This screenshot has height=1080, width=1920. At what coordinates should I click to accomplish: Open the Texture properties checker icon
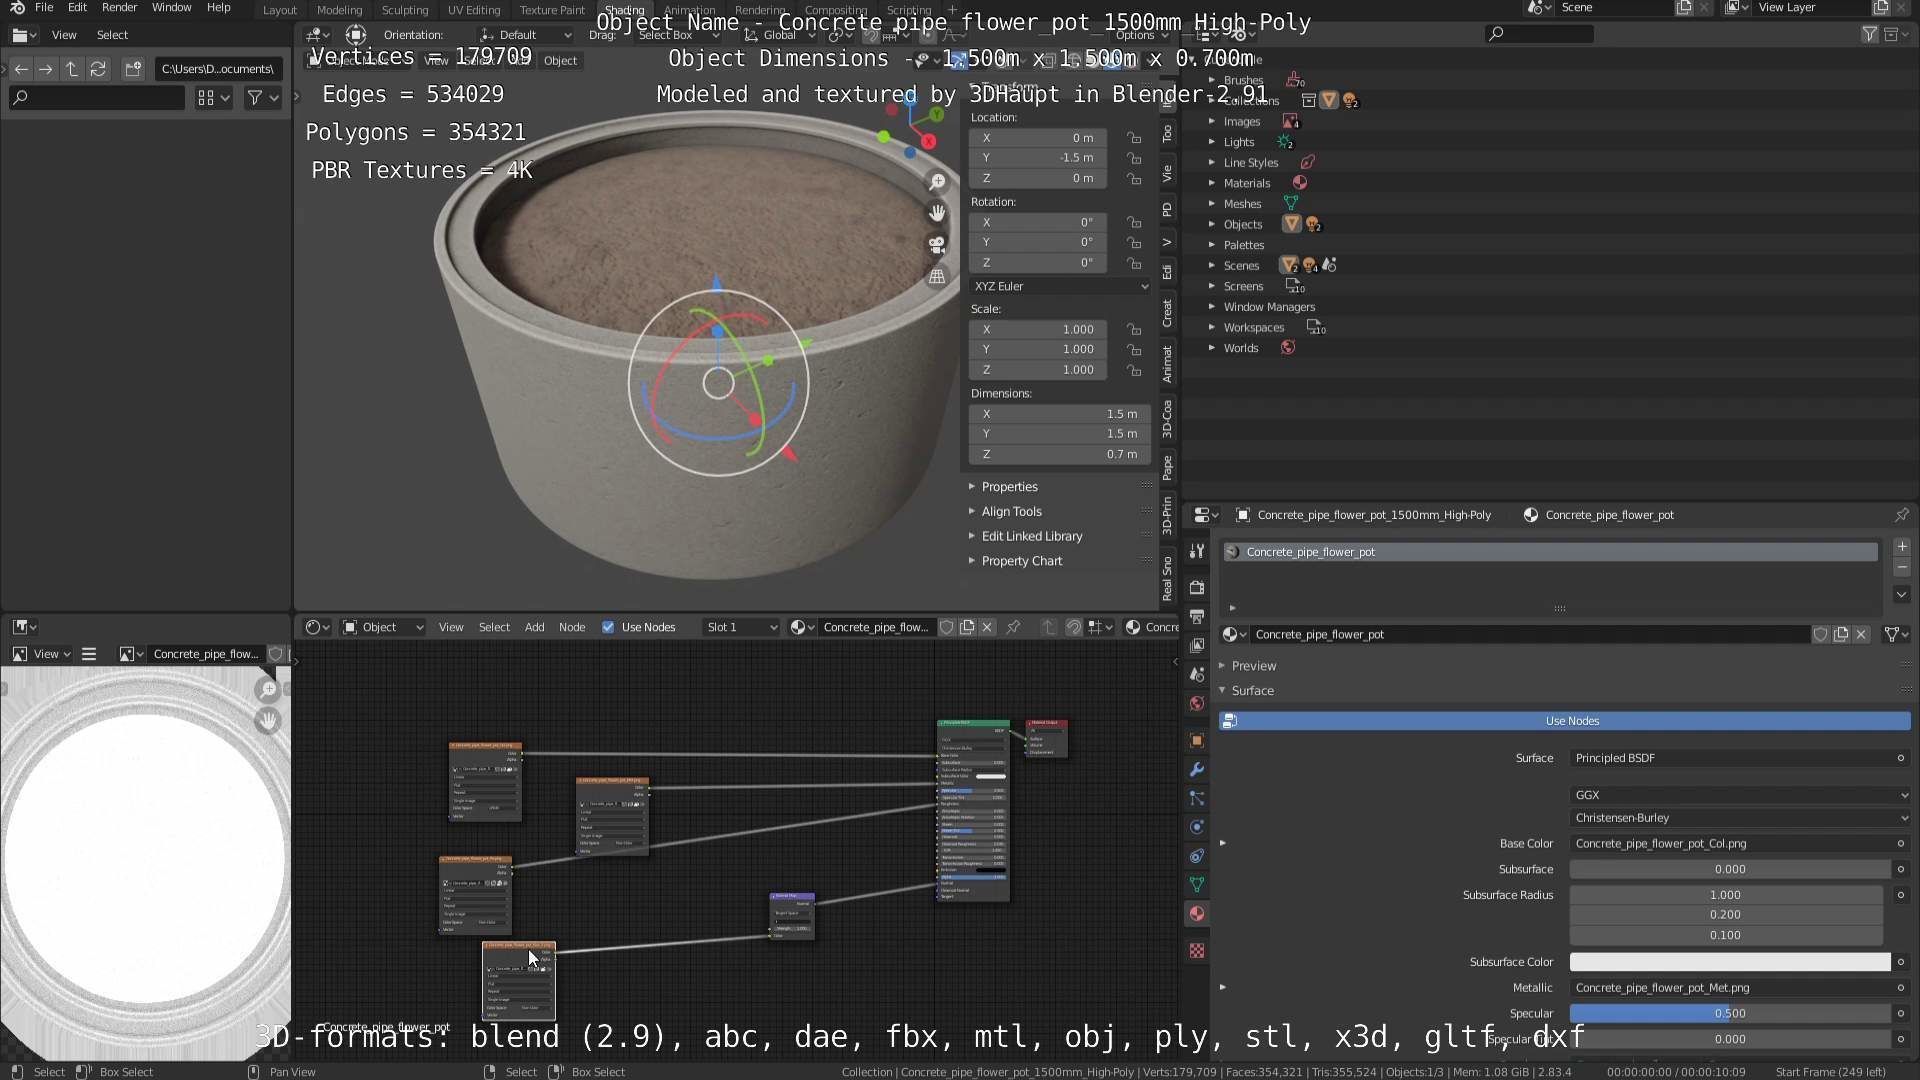1196,950
